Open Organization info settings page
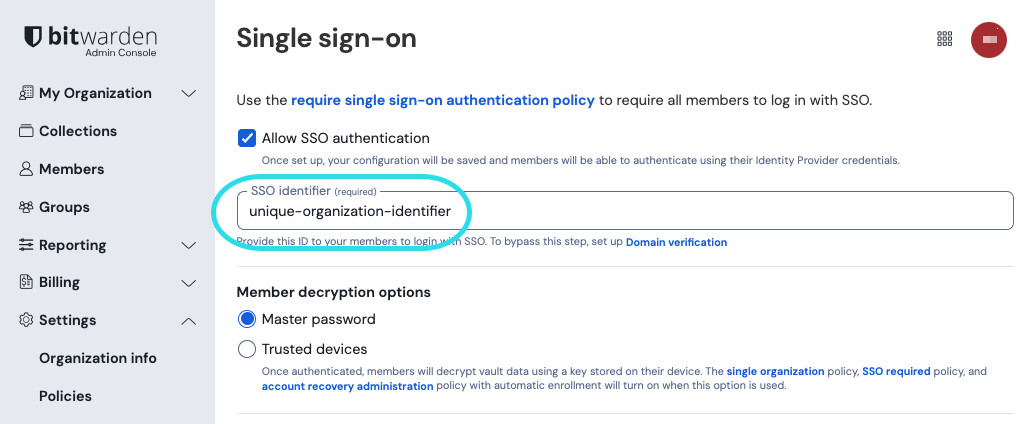This screenshot has width=1036, height=424. [x=98, y=358]
